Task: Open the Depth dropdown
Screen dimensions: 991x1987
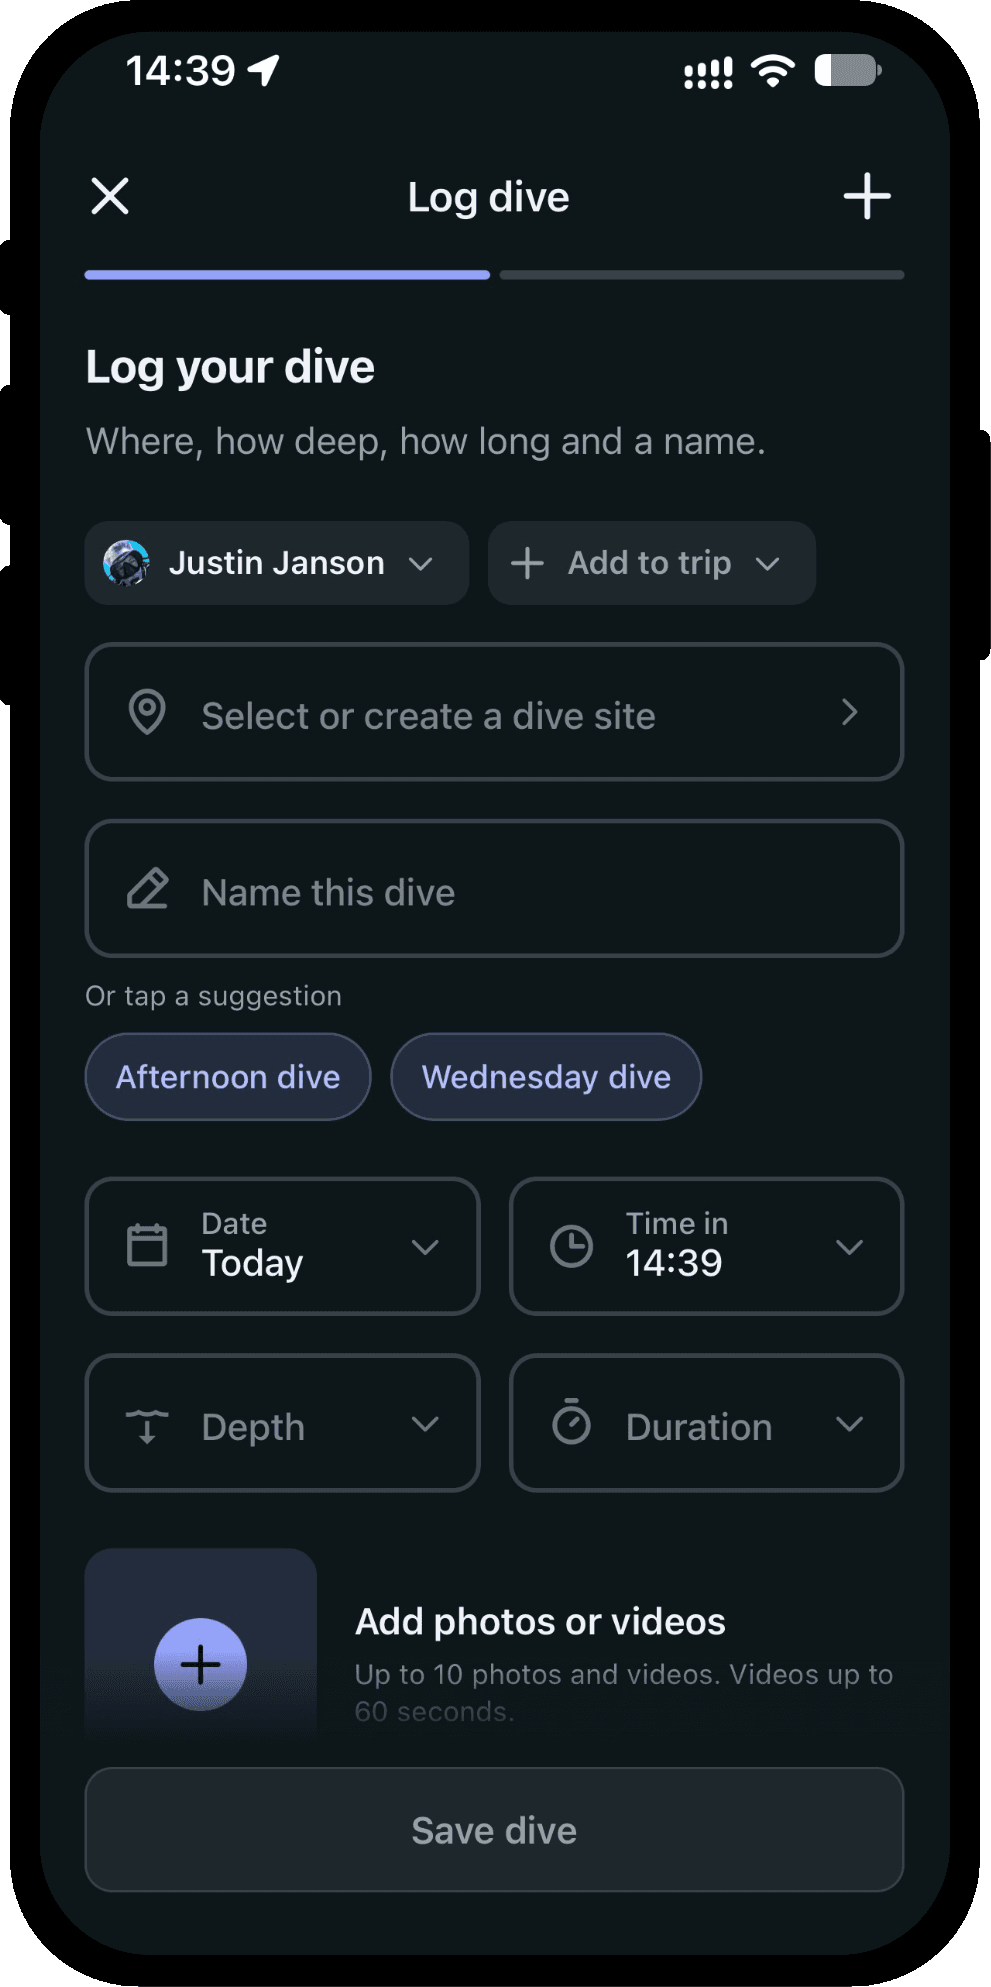Action: [x=282, y=1423]
